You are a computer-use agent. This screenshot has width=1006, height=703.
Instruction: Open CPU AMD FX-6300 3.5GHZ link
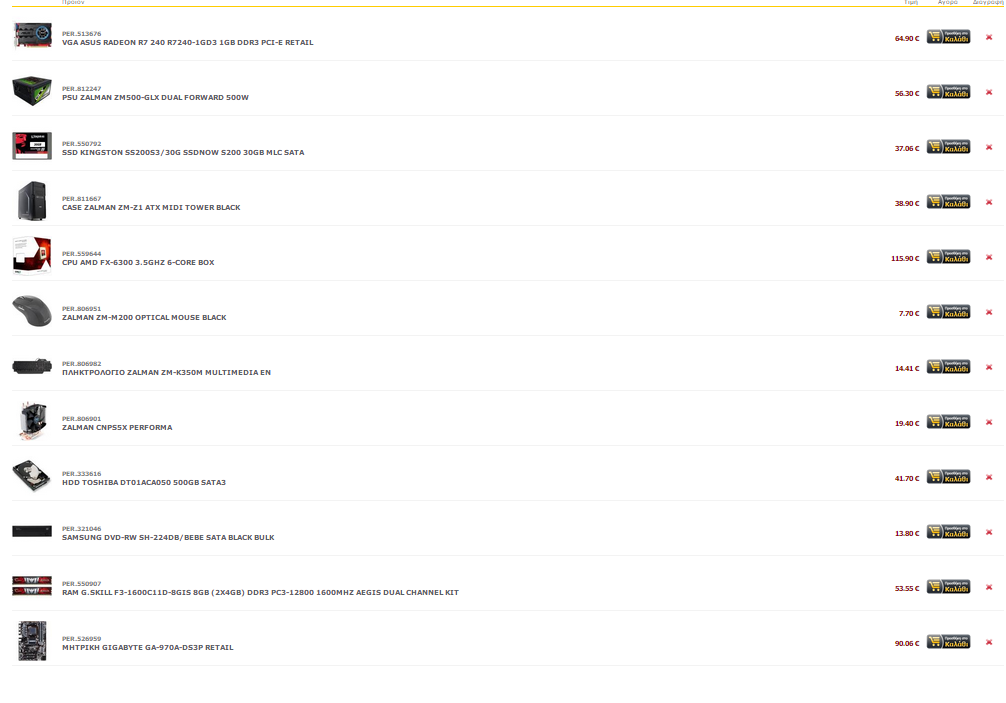coord(138,262)
